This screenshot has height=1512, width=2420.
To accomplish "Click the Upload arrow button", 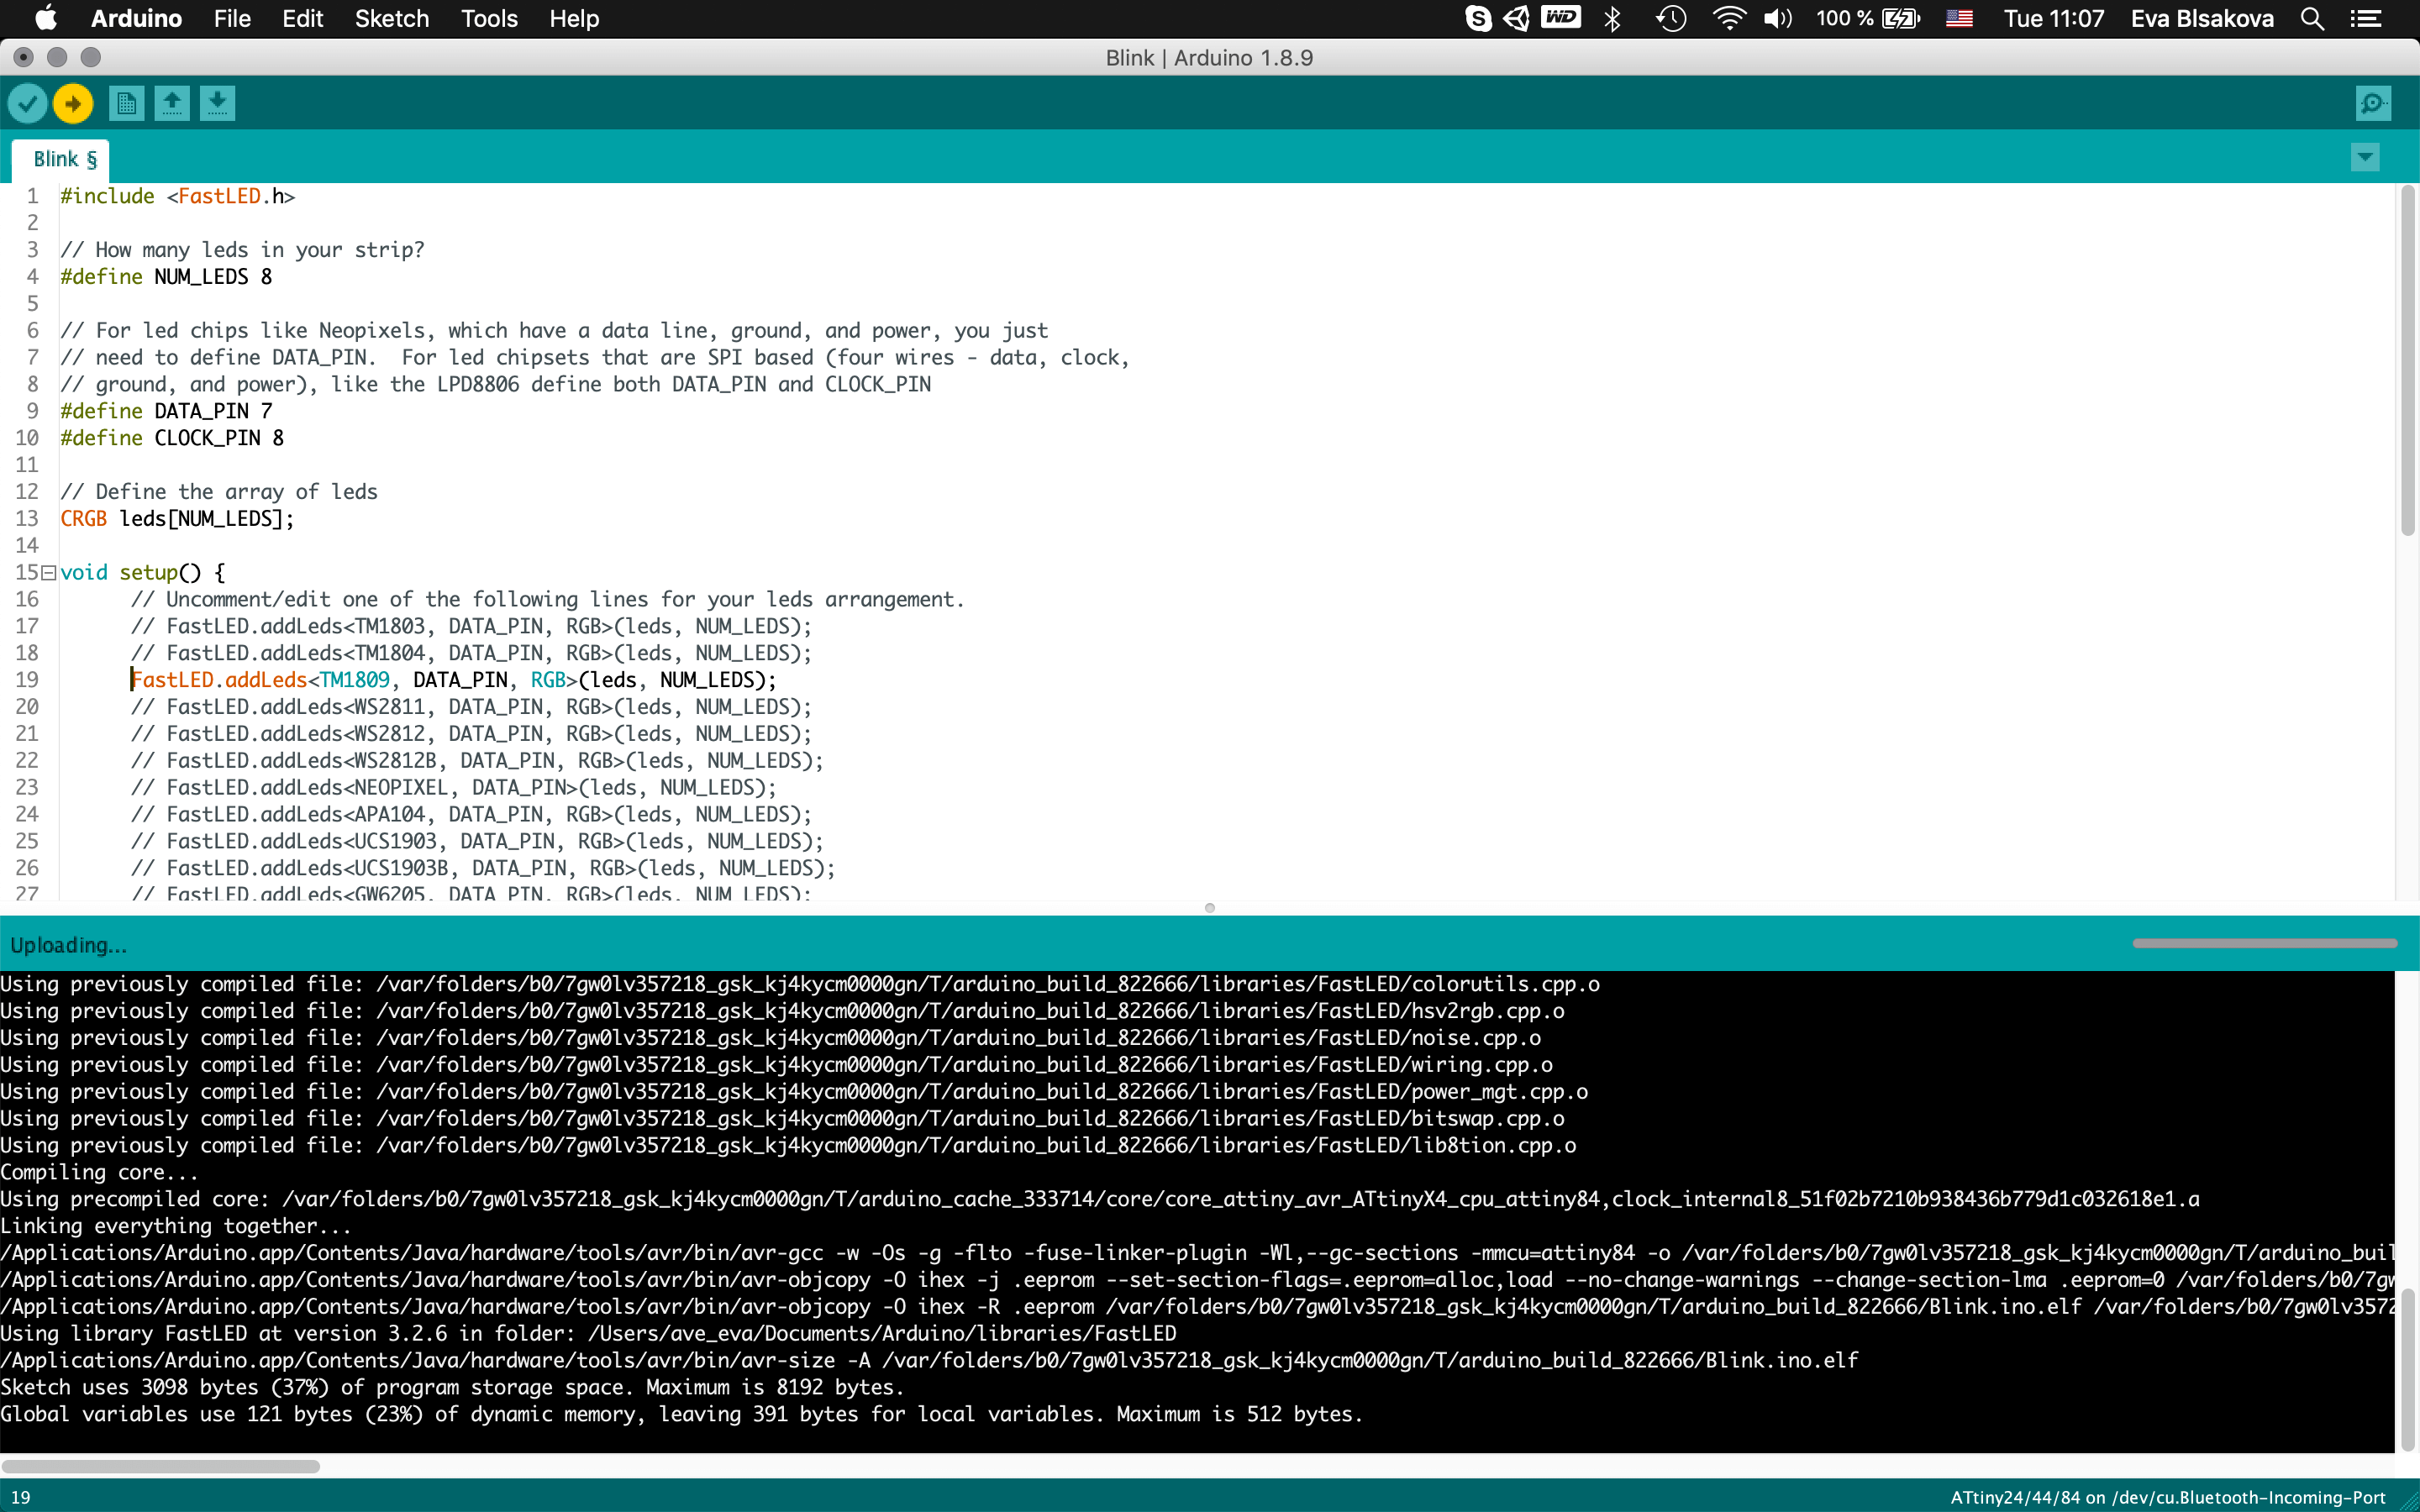I will point(73,103).
